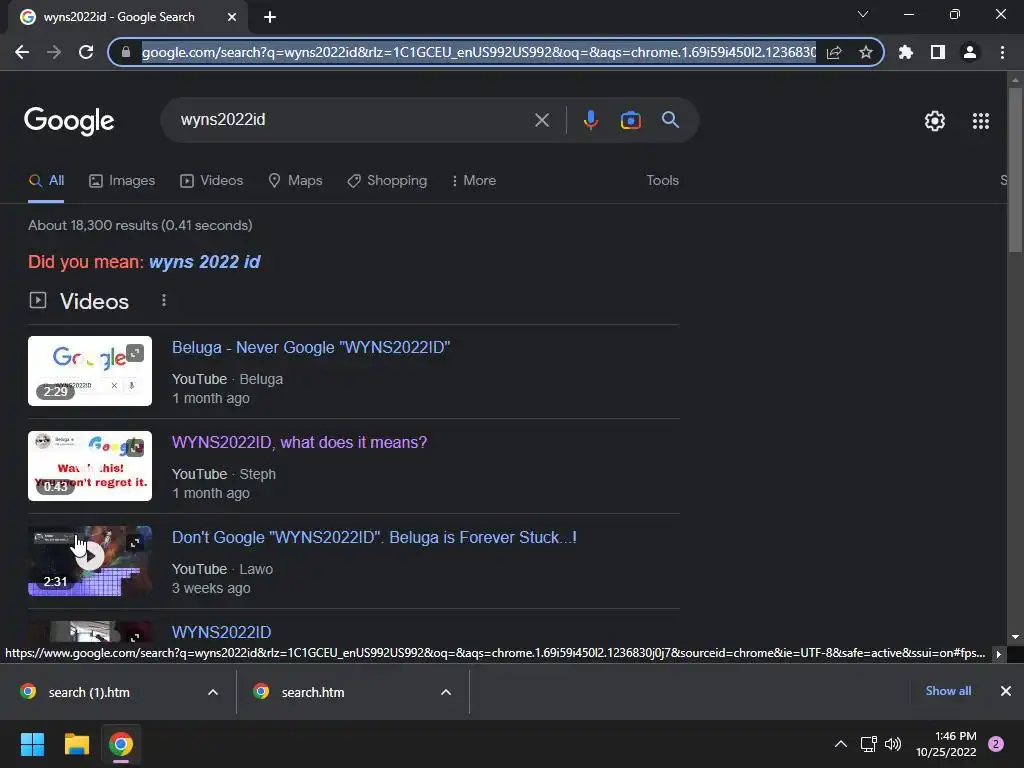Select the browser address bar URL

coord(478,52)
